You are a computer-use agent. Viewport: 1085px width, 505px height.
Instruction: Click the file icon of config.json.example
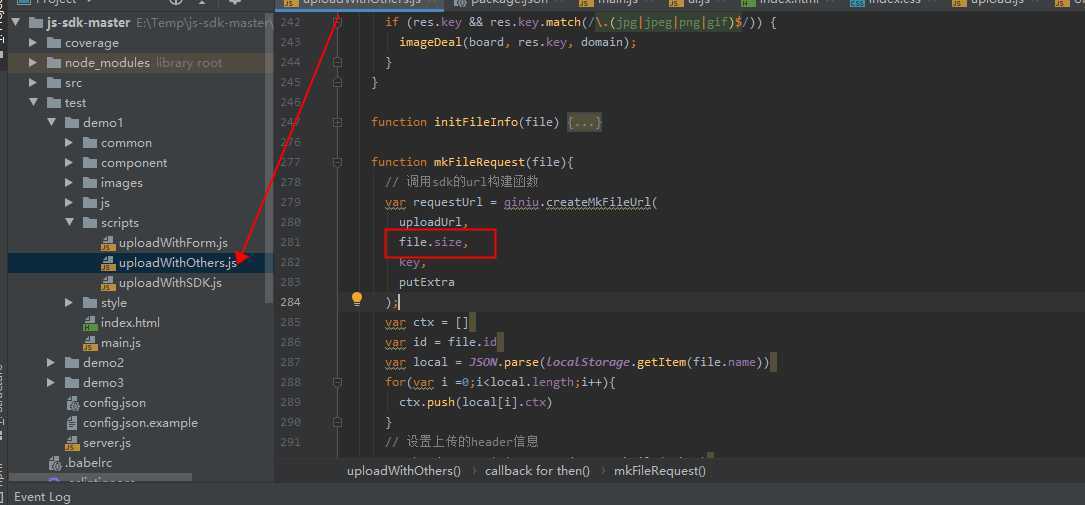[72, 423]
